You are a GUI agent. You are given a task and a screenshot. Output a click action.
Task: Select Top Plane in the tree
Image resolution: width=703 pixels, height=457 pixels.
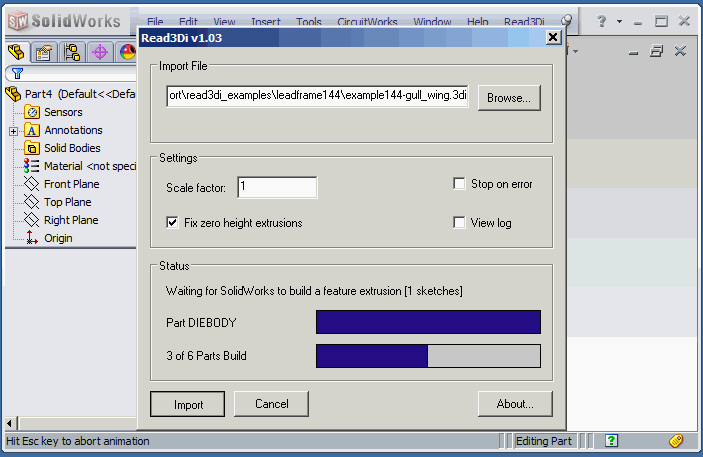(68, 202)
